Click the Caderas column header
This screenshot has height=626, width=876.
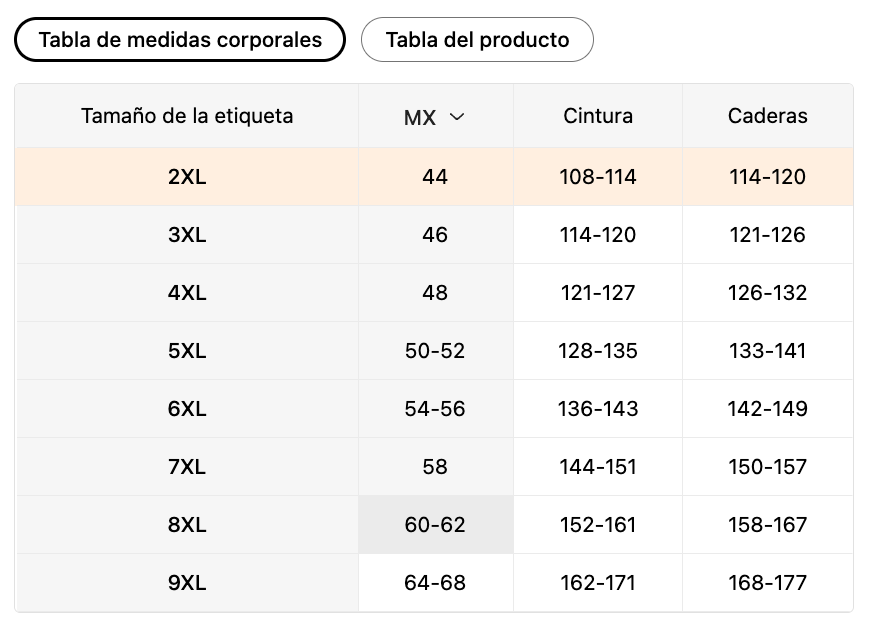pos(767,116)
